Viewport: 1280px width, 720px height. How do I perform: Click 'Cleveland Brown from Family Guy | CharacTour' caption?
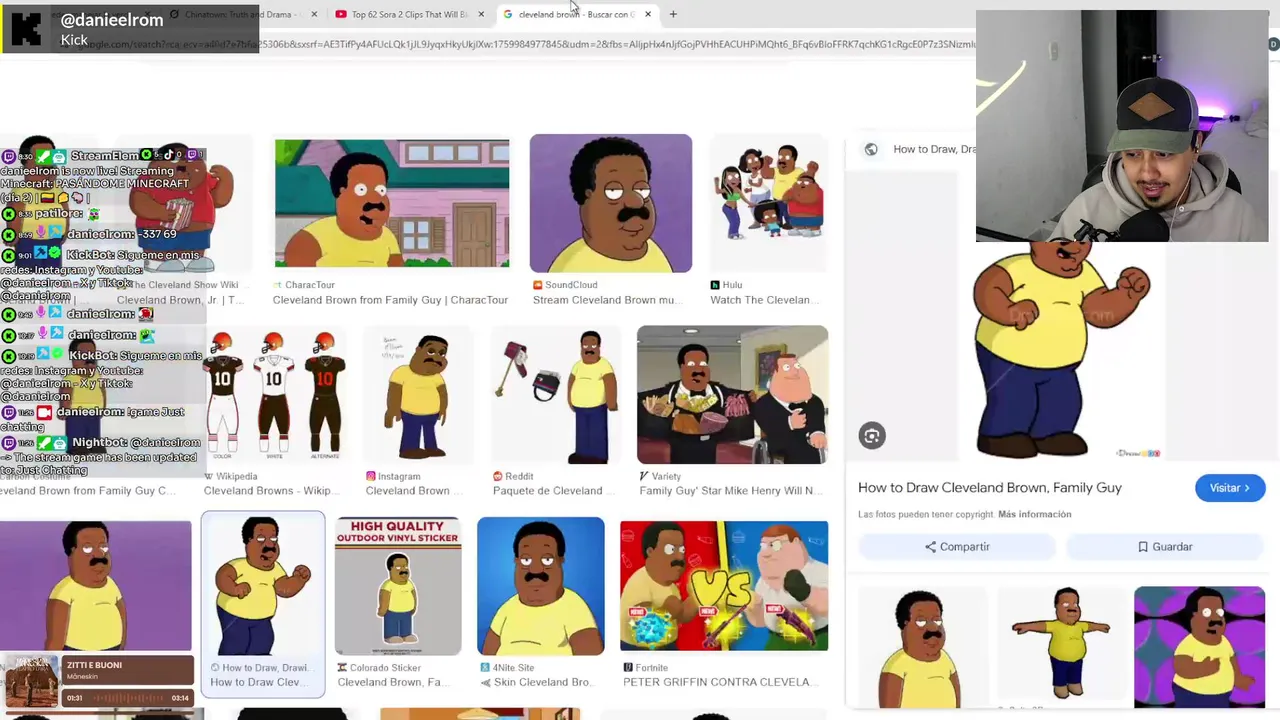[390, 300]
